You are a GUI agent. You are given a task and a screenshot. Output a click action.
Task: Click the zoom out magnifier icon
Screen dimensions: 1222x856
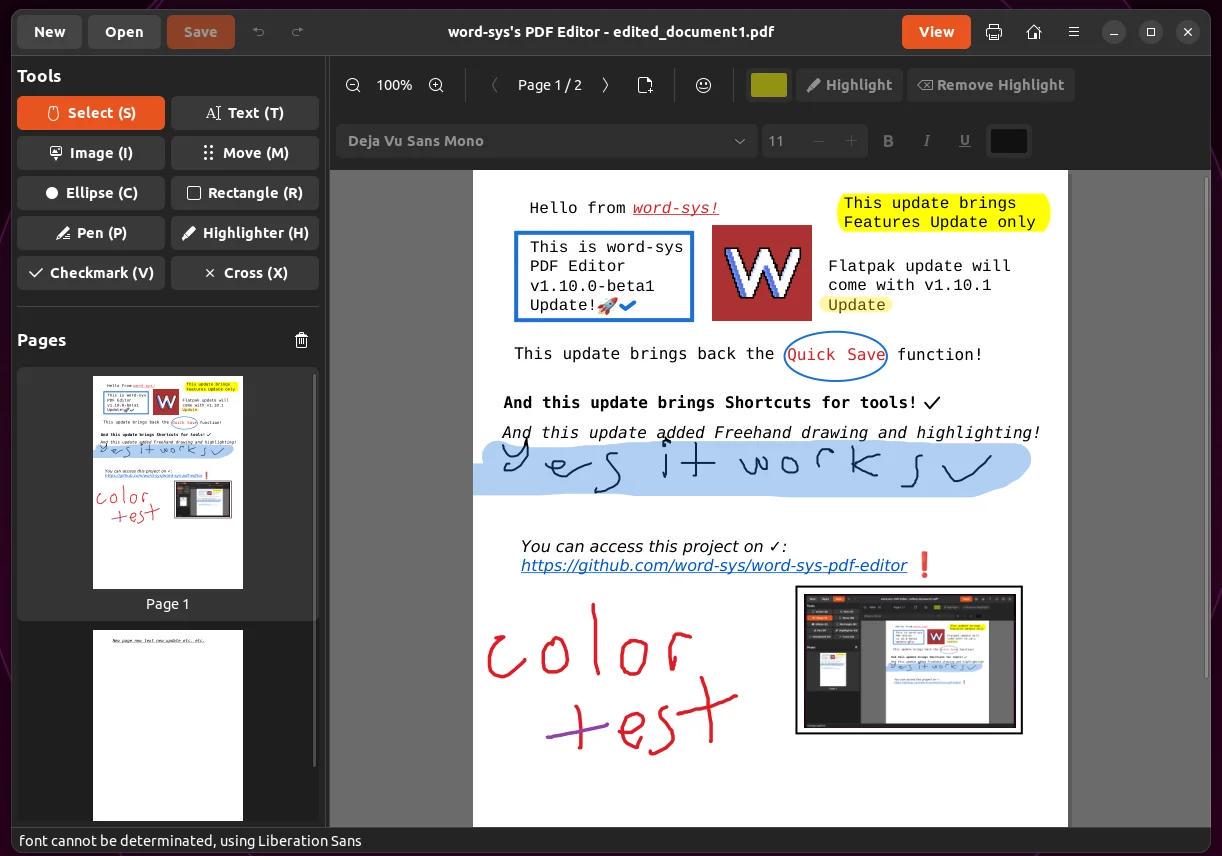click(353, 85)
